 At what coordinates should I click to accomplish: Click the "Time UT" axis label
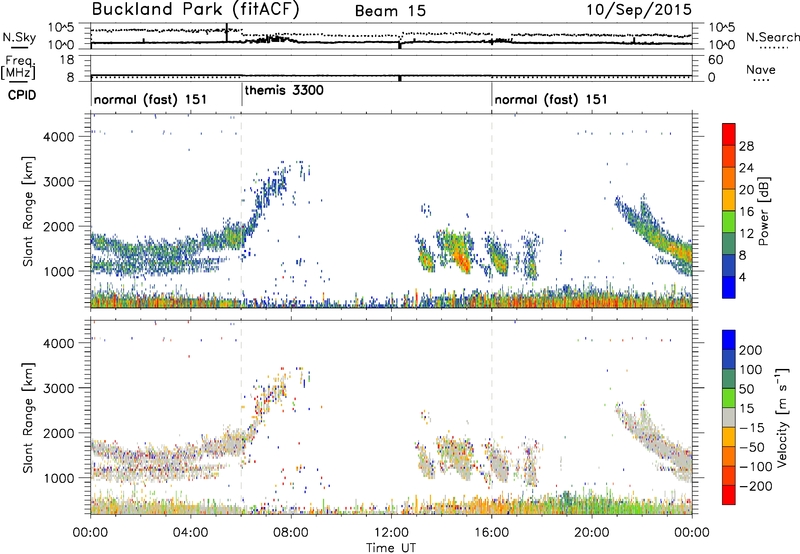point(391,547)
